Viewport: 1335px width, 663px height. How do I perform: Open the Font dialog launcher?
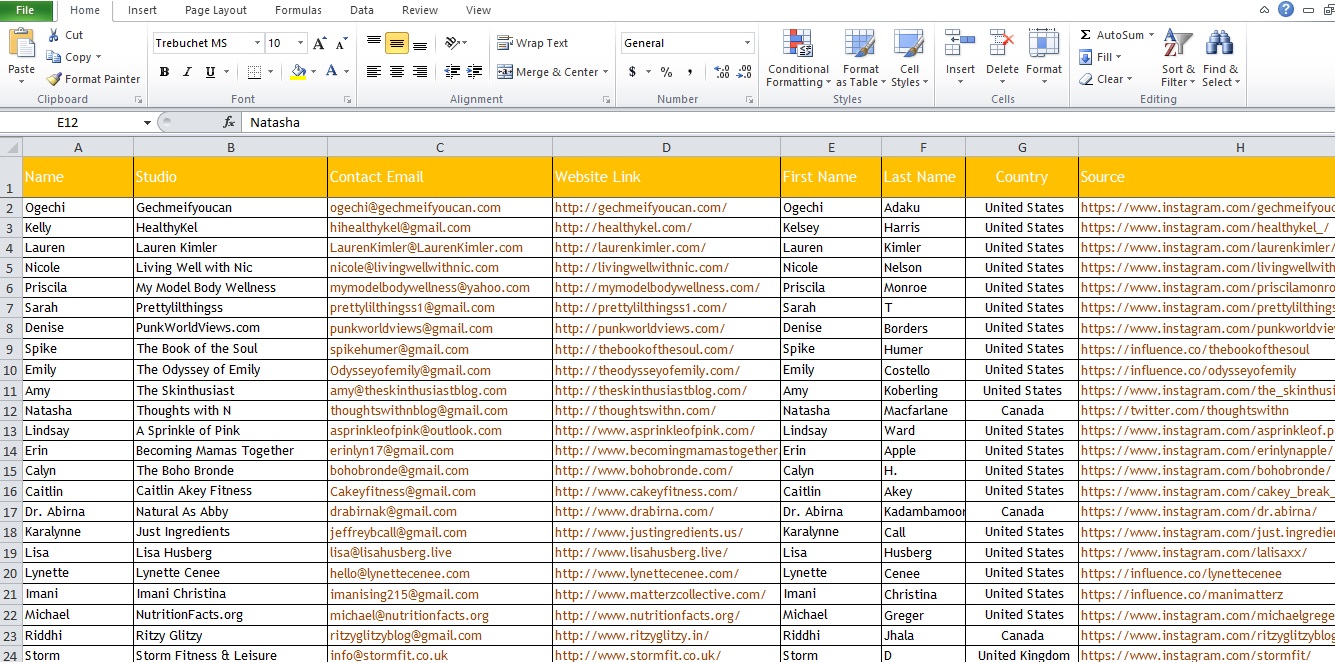pyautogui.click(x=347, y=100)
